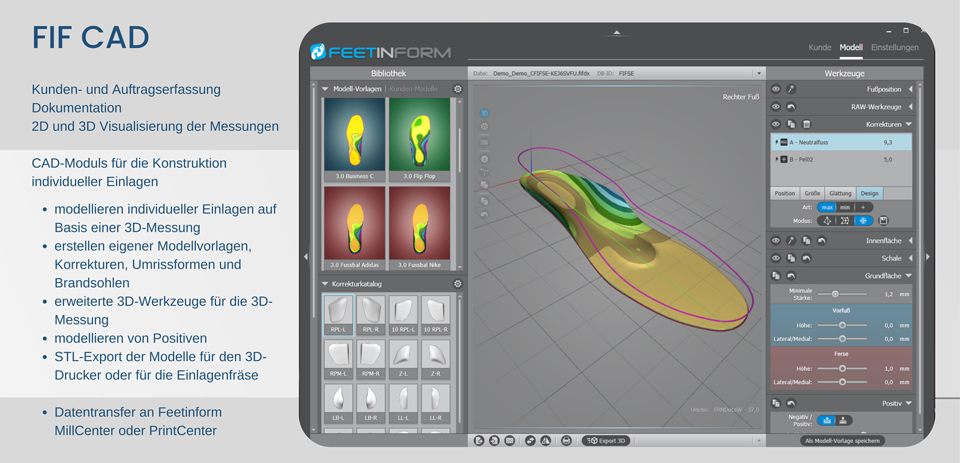960x463 pixels.
Task: Click the undo icon in Grundfläche header
Action: [792, 276]
